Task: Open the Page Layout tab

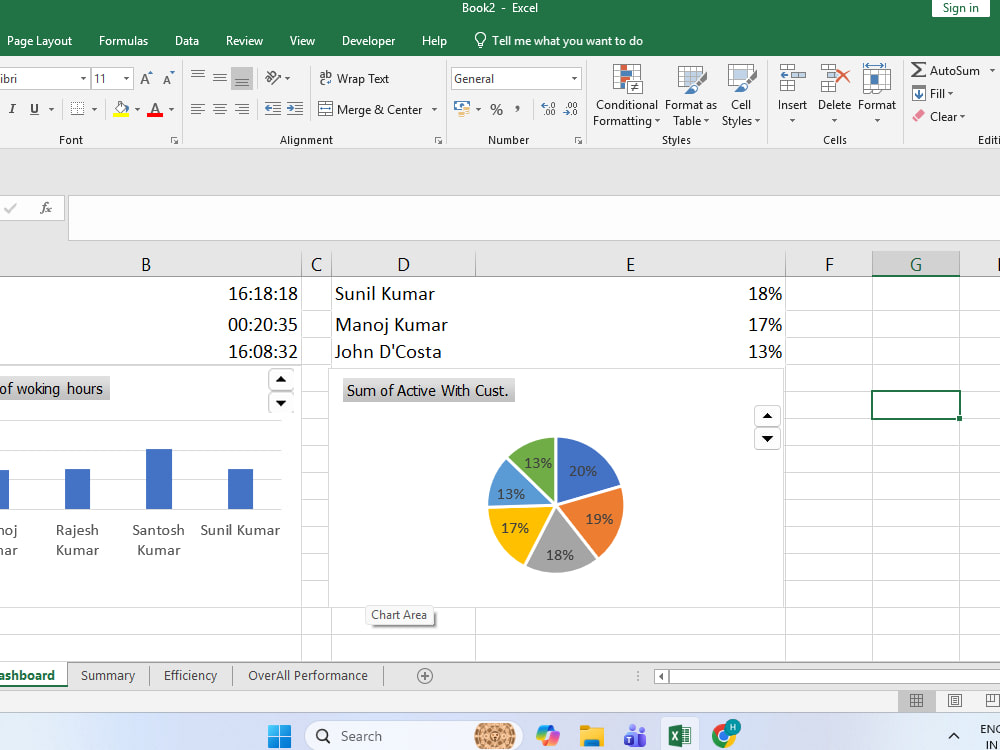Action: click(39, 41)
